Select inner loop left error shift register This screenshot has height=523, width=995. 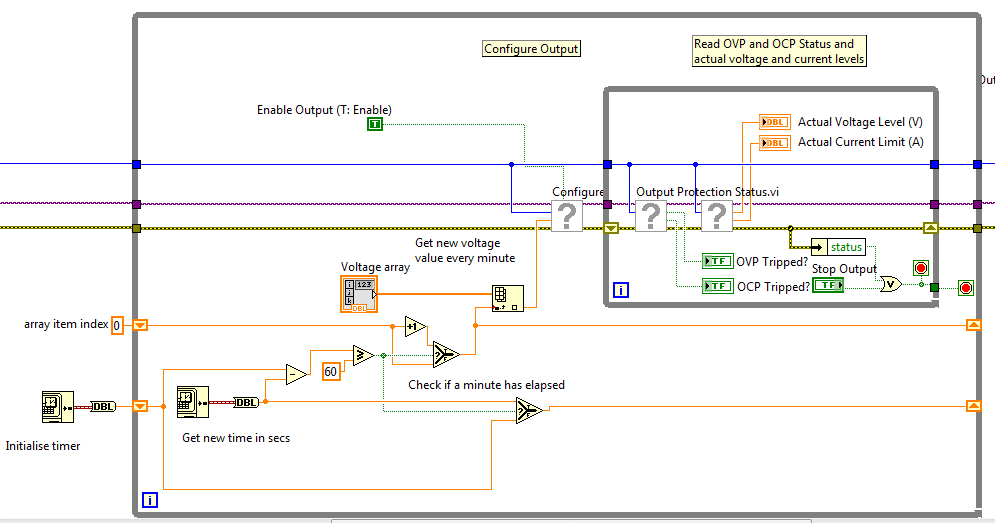[x=611, y=228]
